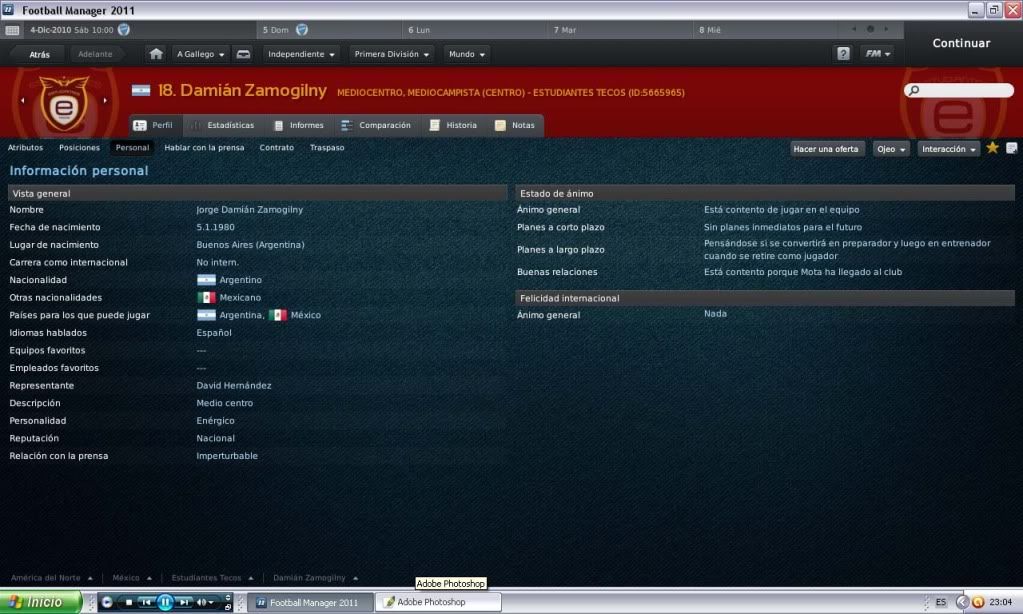Screen dimensions: 1023x614
Task: Click the Windows Media Player logo in taskbar
Action: [108, 602]
